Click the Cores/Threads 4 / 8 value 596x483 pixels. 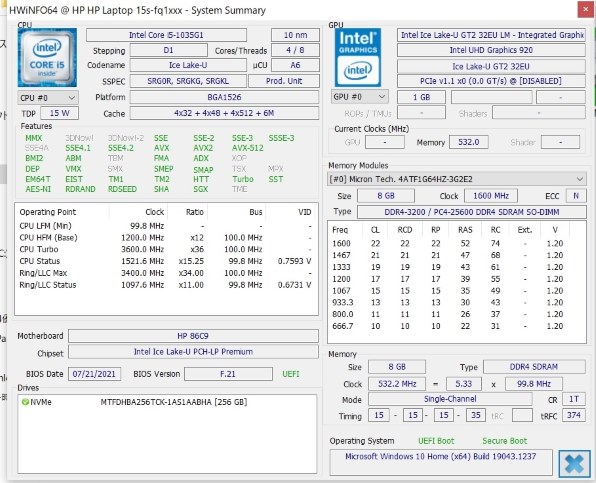[295, 50]
